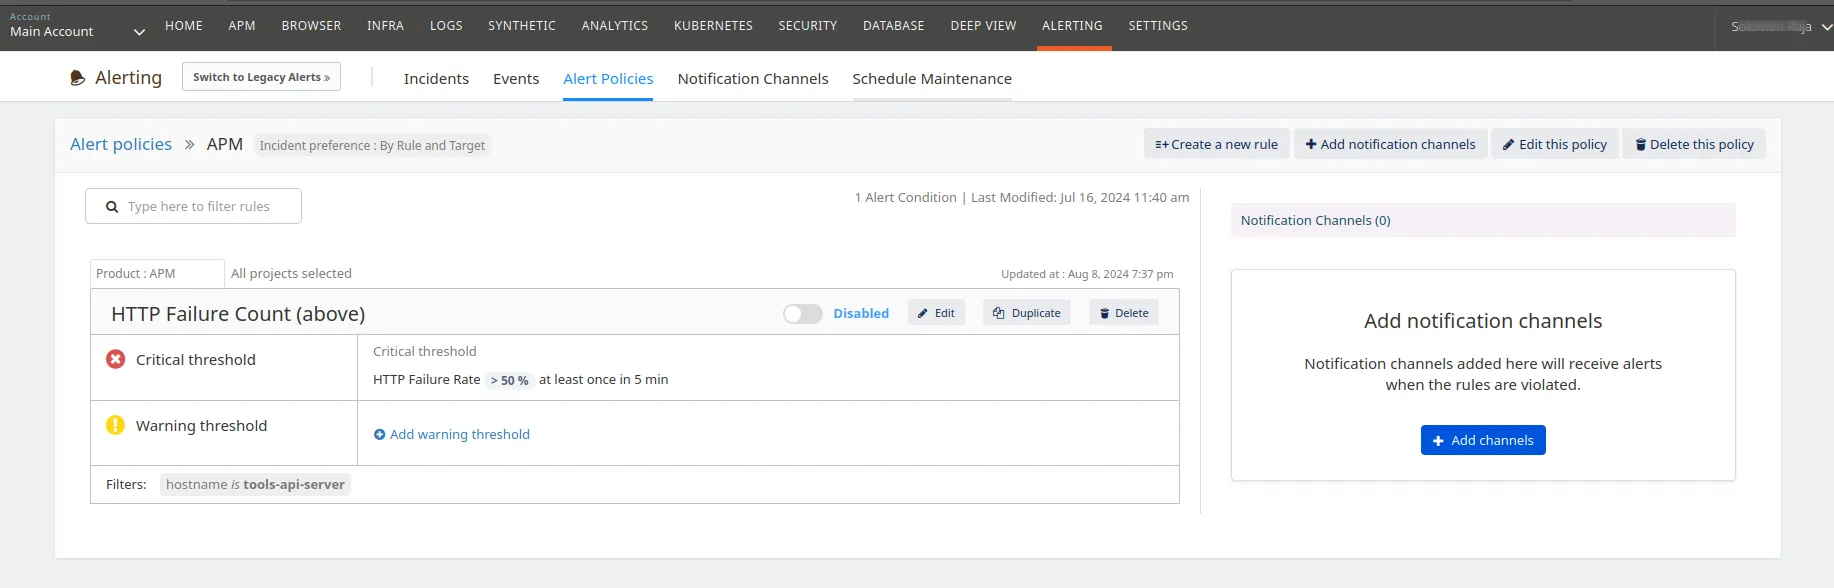Open the Notification Channels tab
Screen dimensions: 1834x588
coord(753,79)
